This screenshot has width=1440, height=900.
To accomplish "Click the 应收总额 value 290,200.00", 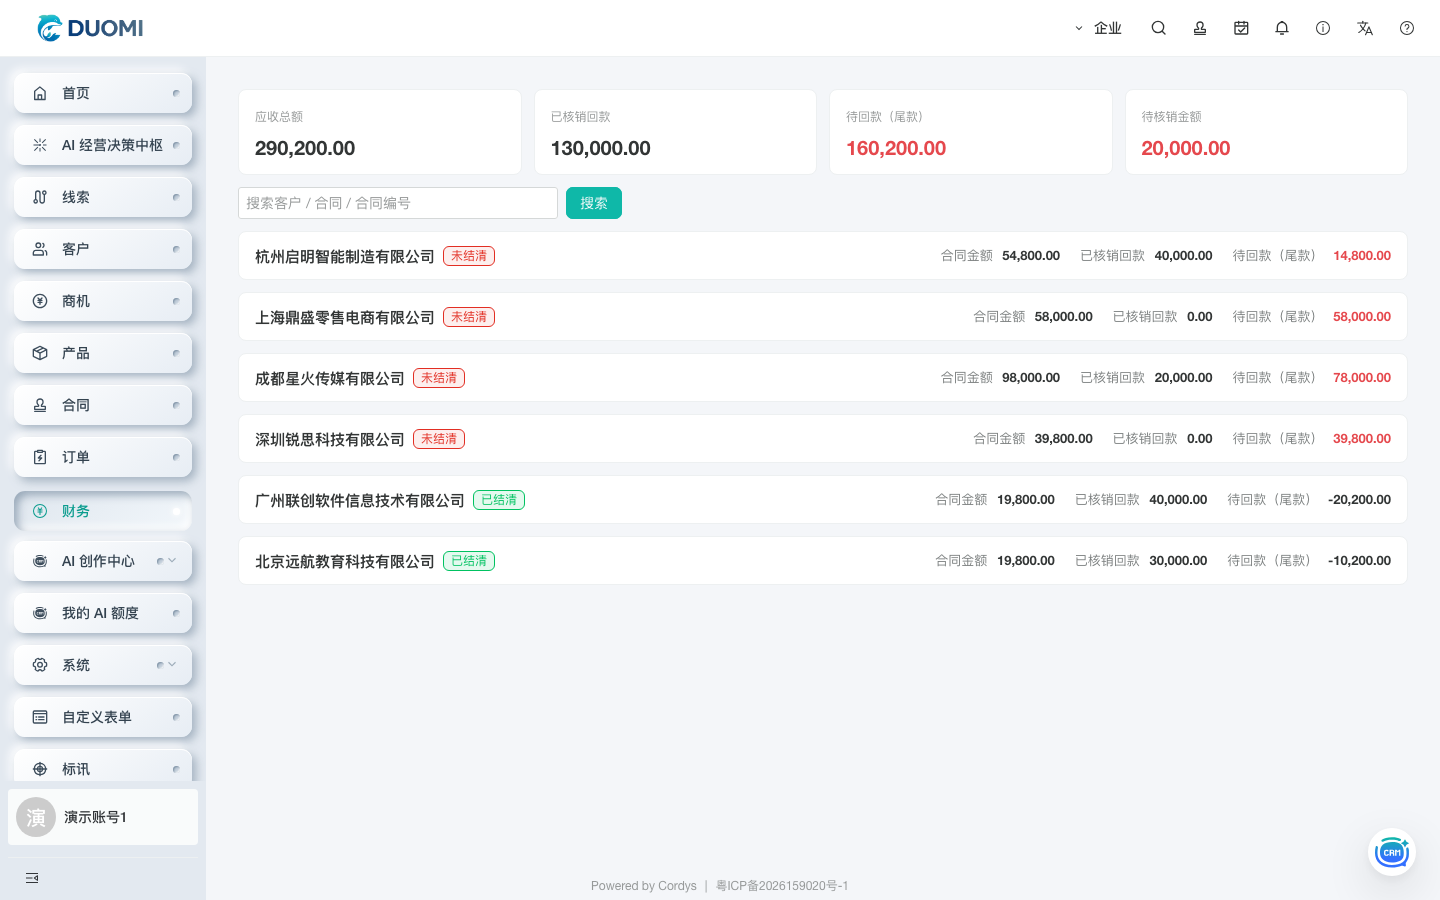I will coord(305,148).
